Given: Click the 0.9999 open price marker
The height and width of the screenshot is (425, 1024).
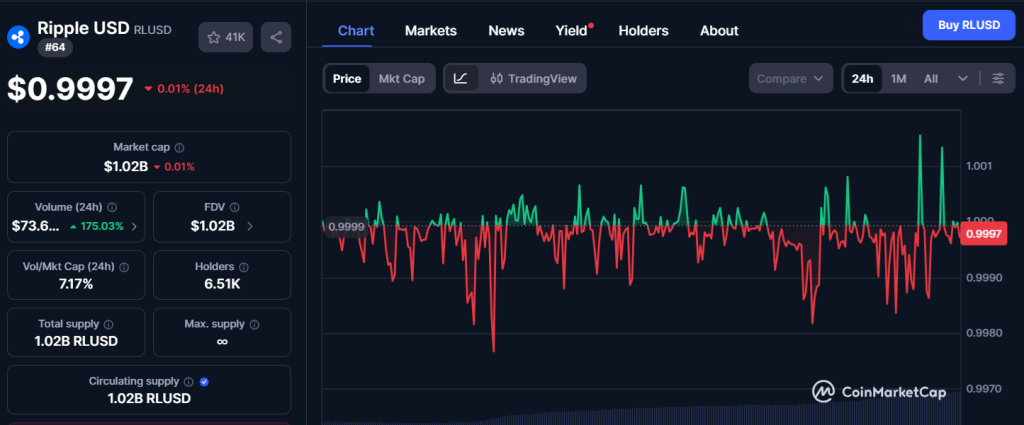Looking at the screenshot, I should pos(346,227).
